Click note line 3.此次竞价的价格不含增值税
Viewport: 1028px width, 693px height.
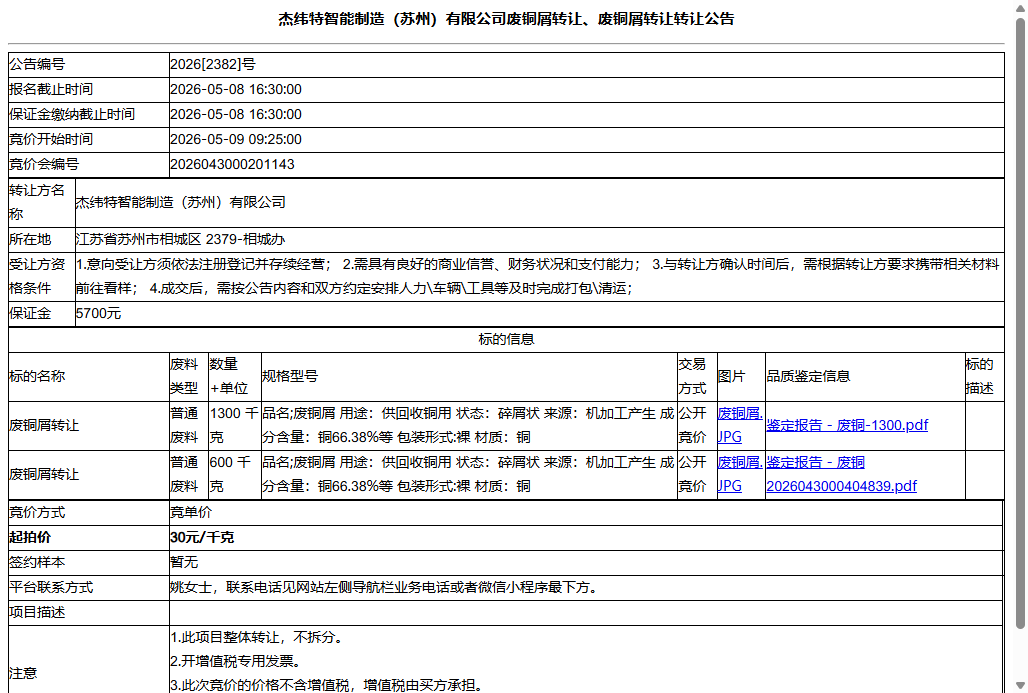point(328,685)
